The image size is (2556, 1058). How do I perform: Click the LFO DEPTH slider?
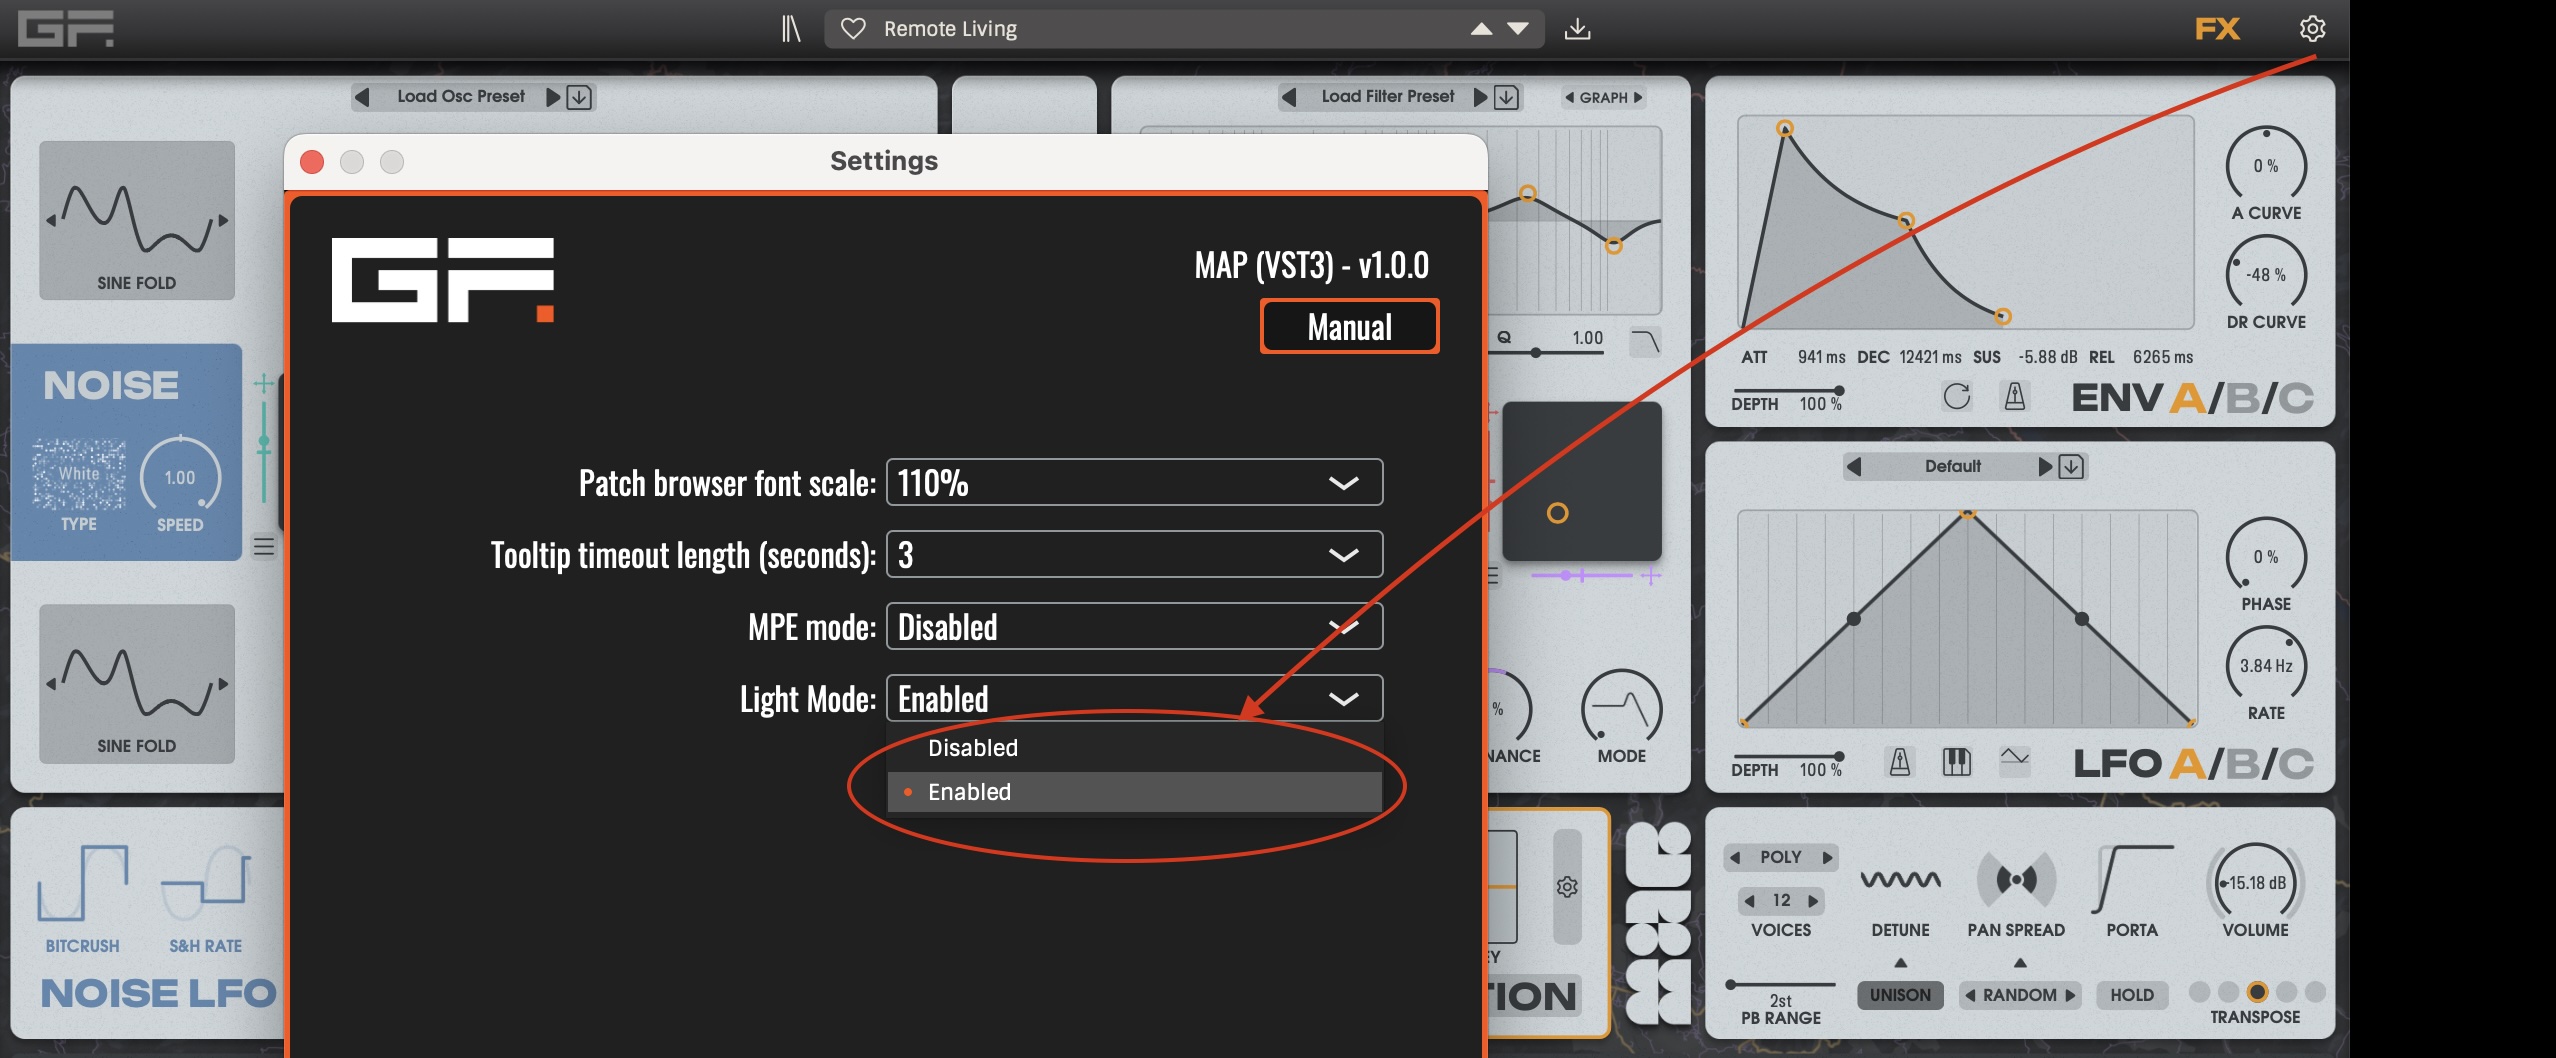pyautogui.click(x=1788, y=757)
